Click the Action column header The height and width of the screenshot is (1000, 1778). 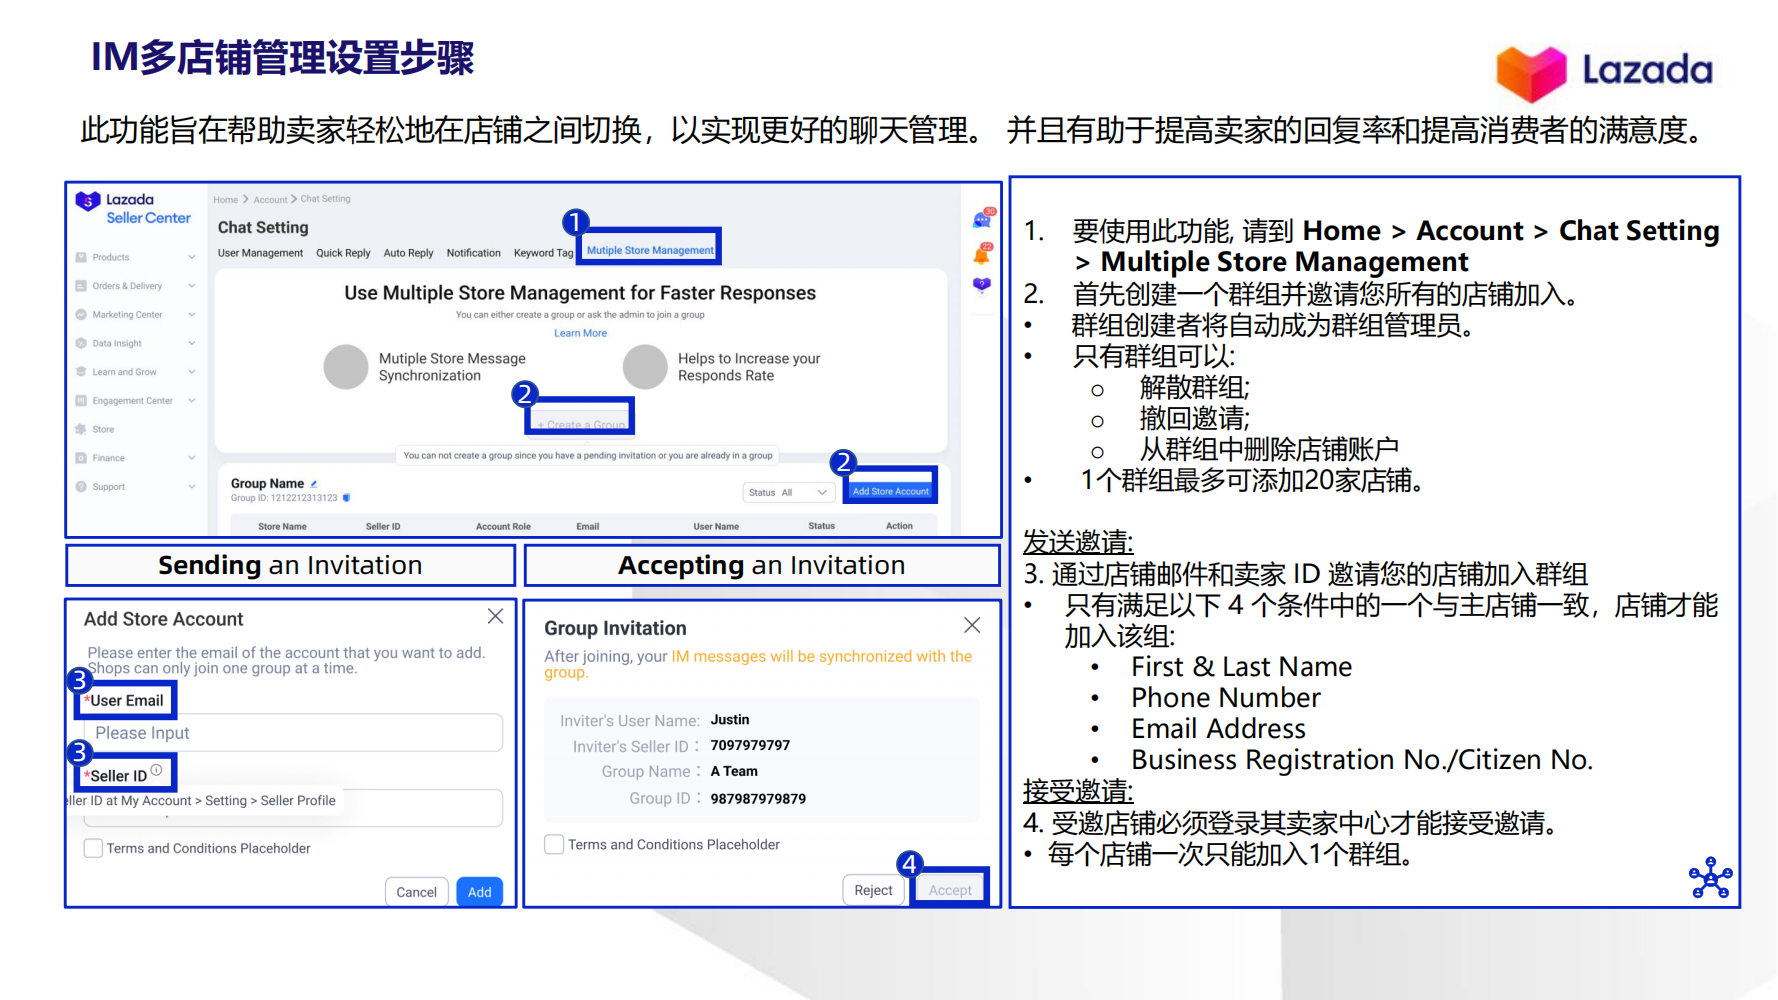tap(899, 526)
